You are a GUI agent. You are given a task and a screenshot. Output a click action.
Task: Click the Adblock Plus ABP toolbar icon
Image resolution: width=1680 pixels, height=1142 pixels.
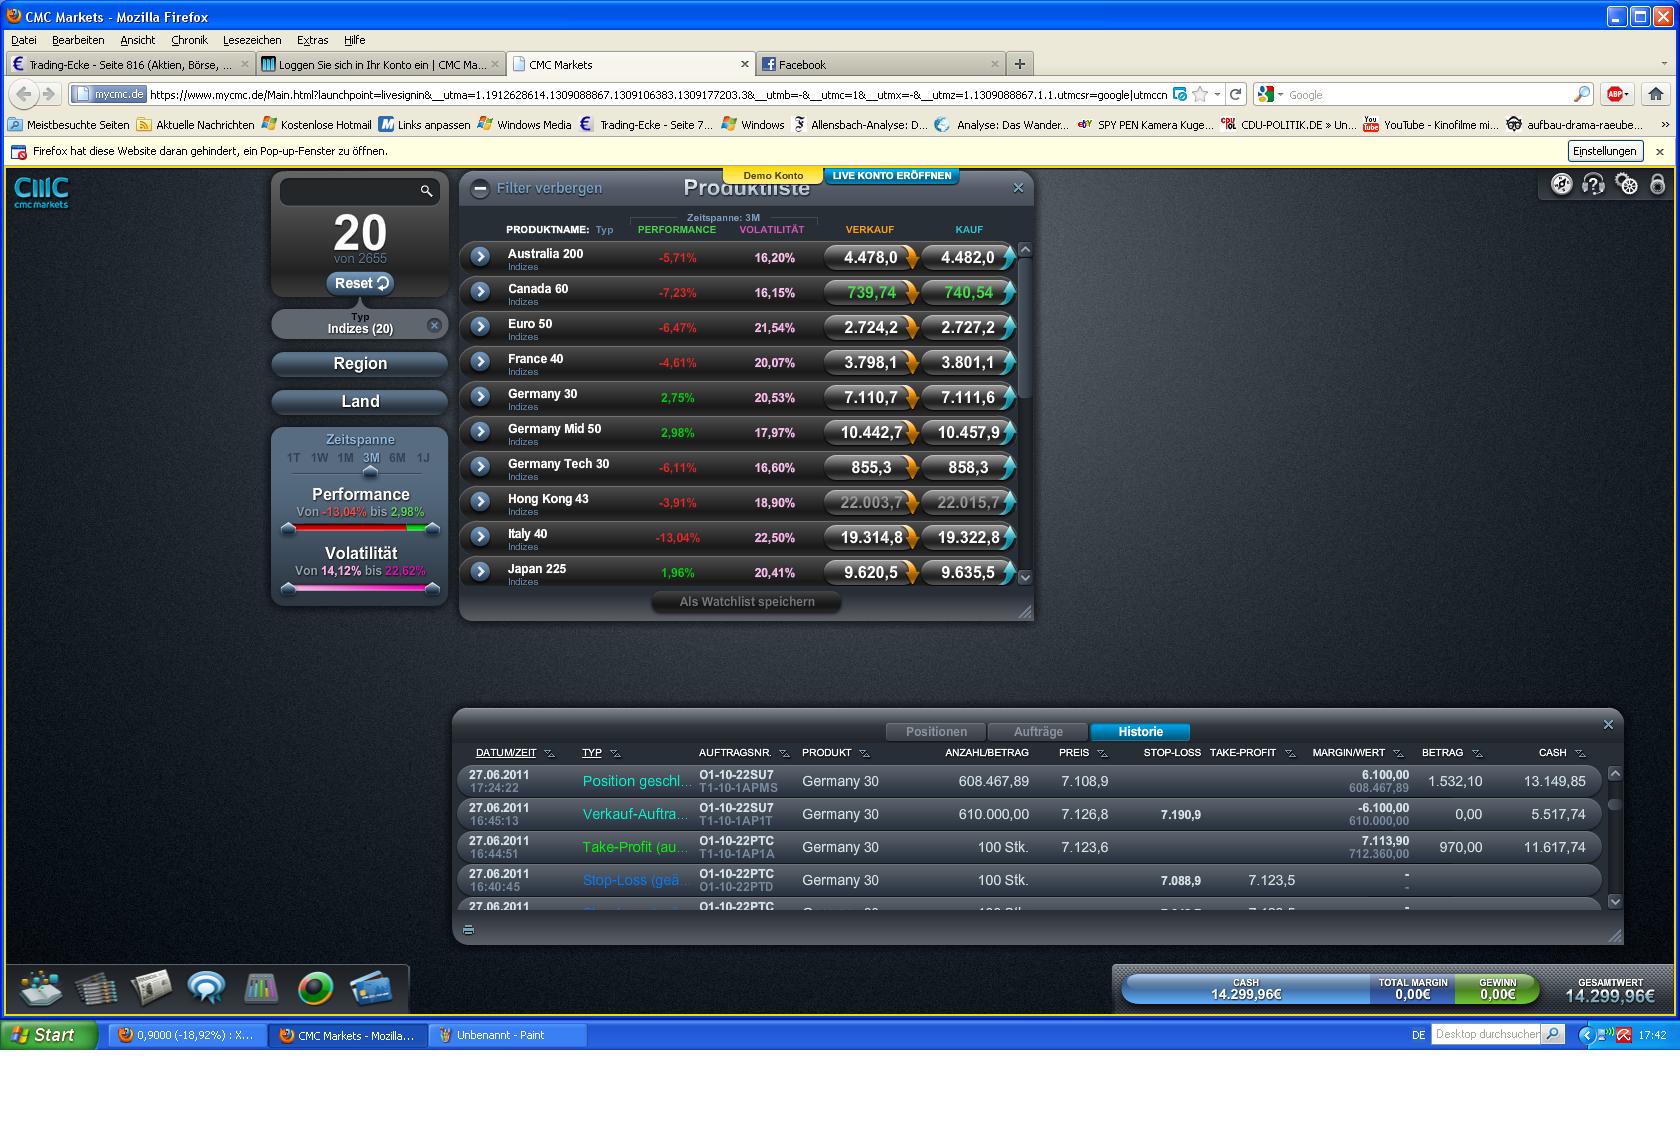(1617, 94)
